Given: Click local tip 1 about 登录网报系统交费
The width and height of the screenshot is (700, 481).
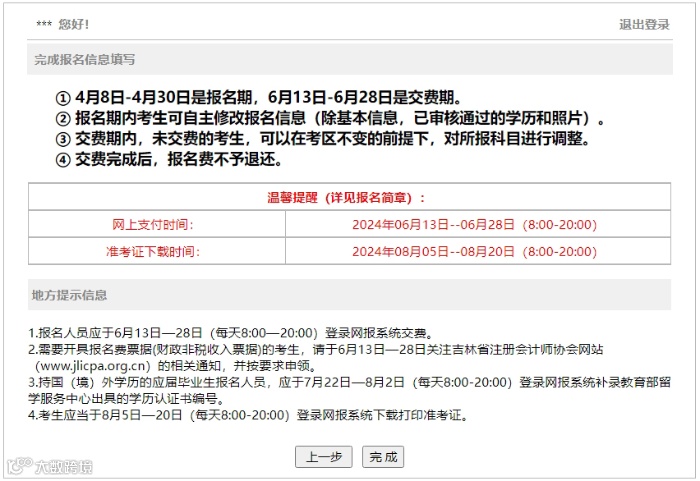Looking at the screenshot, I should coord(230,333).
